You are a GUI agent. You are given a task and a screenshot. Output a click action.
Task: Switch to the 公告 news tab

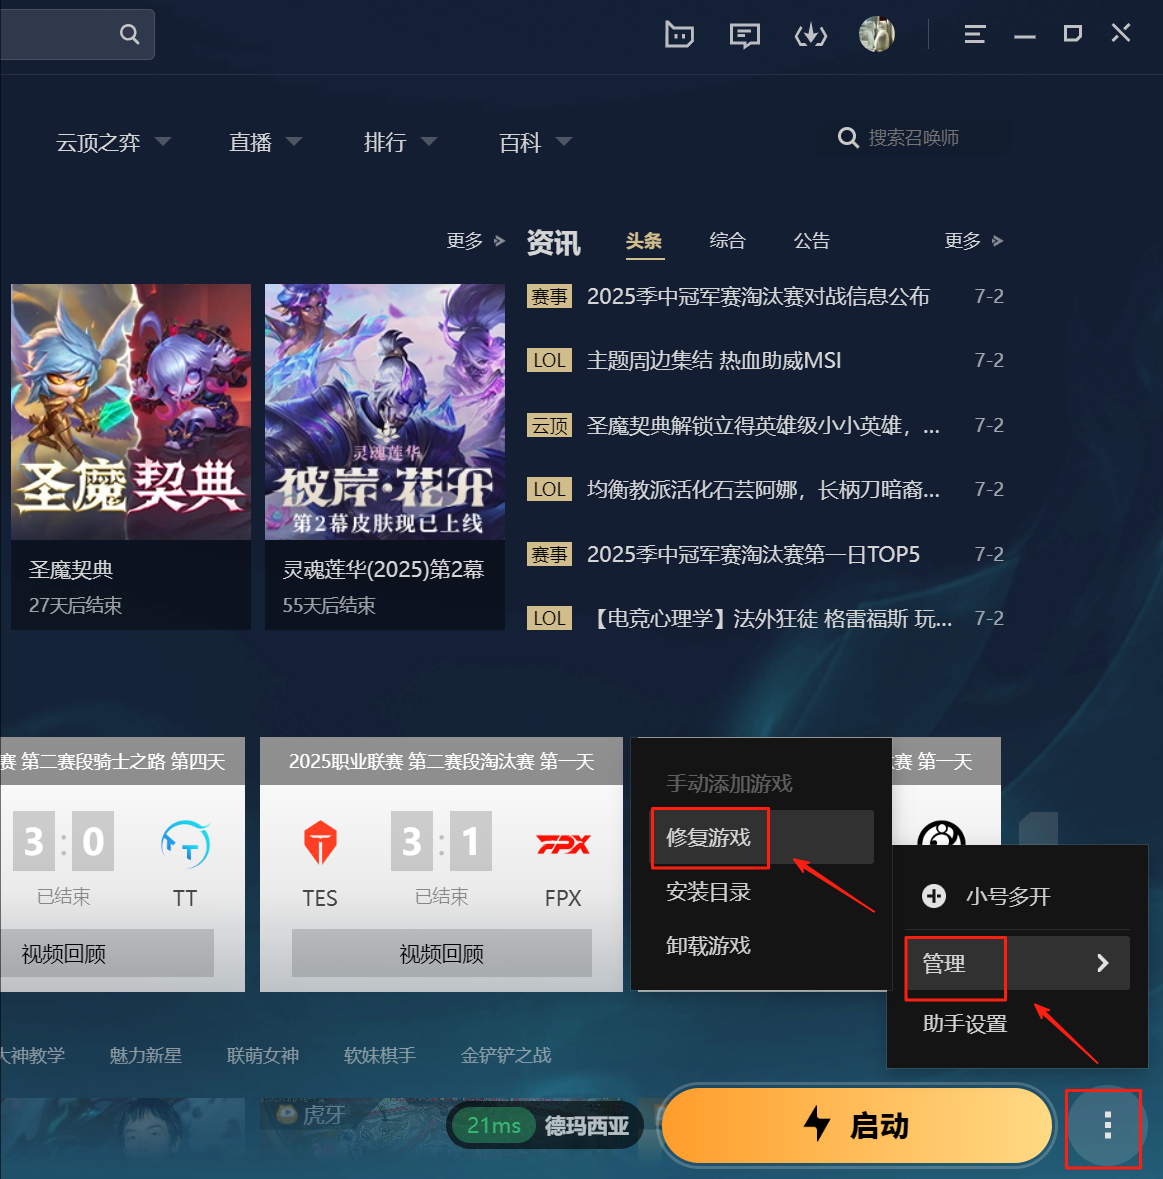pos(812,241)
